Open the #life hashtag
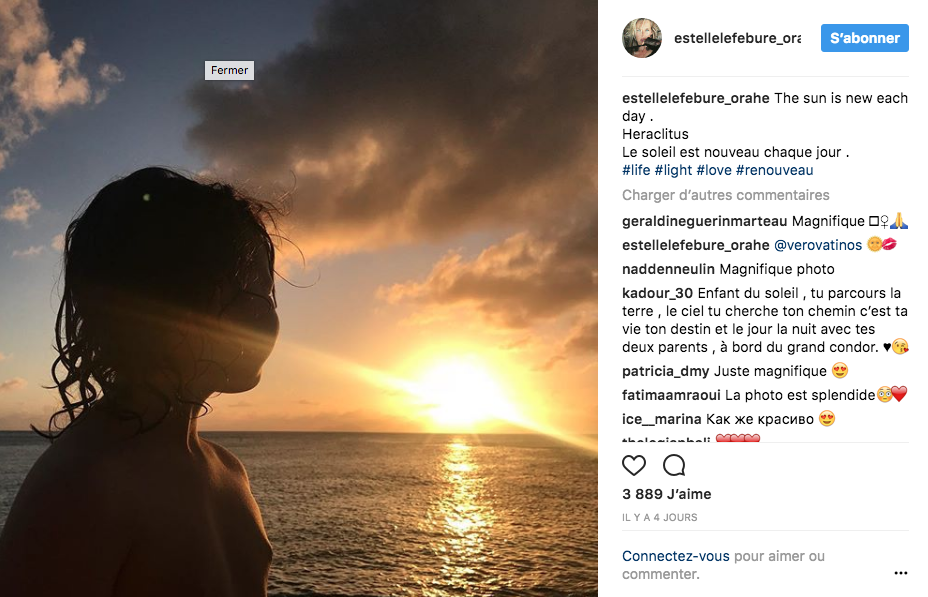Image resolution: width=928 pixels, height=597 pixels. 636,171
